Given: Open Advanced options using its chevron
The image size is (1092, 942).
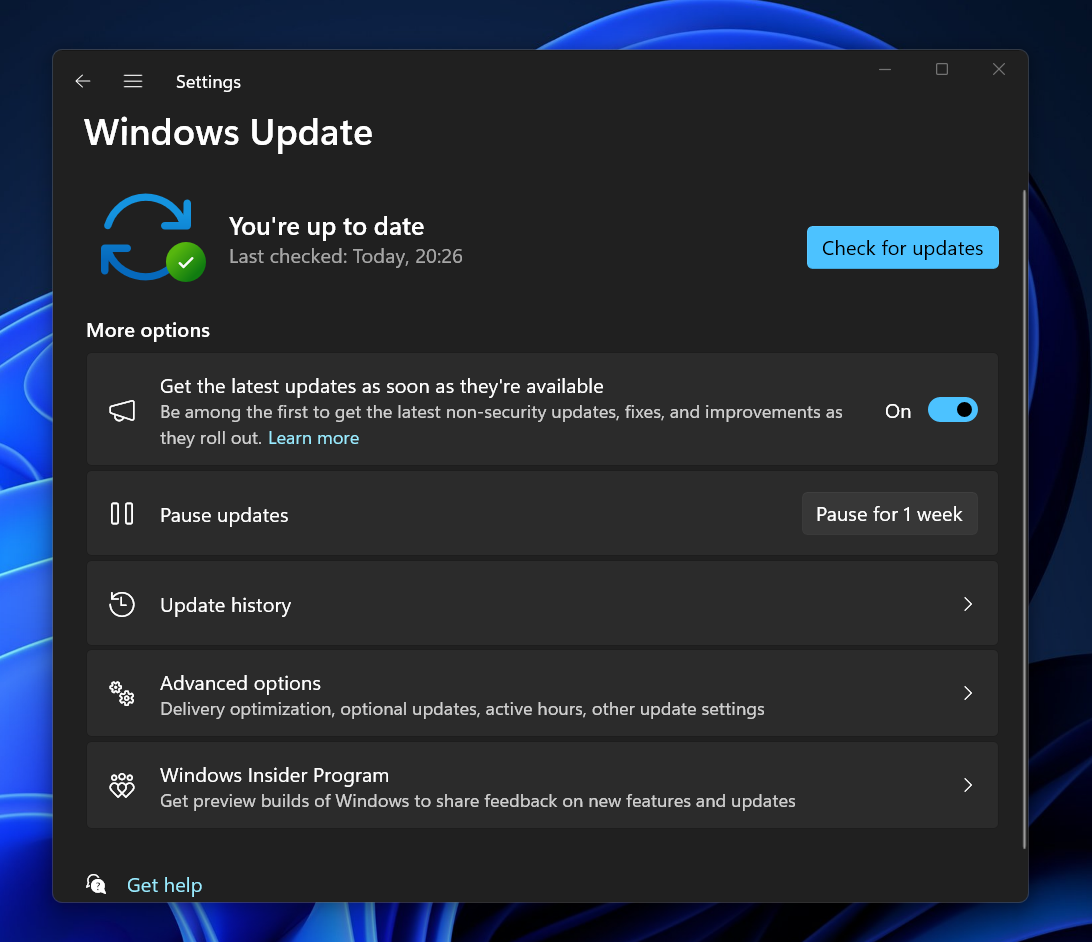Looking at the screenshot, I should click(x=967, y=693).
